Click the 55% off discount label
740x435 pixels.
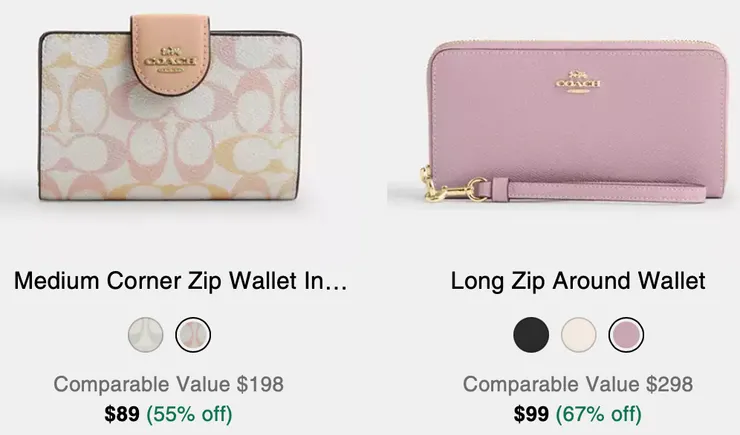click(x=189, y=413)
